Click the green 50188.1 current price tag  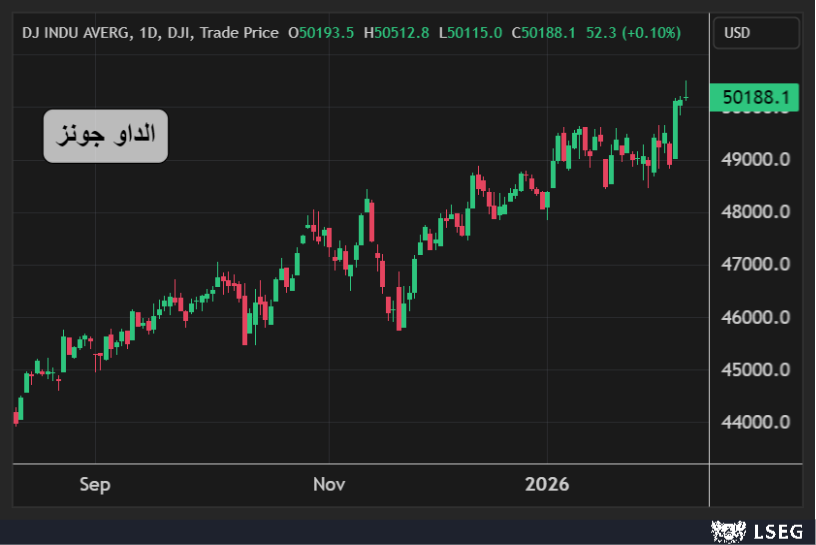coord(755,97)
